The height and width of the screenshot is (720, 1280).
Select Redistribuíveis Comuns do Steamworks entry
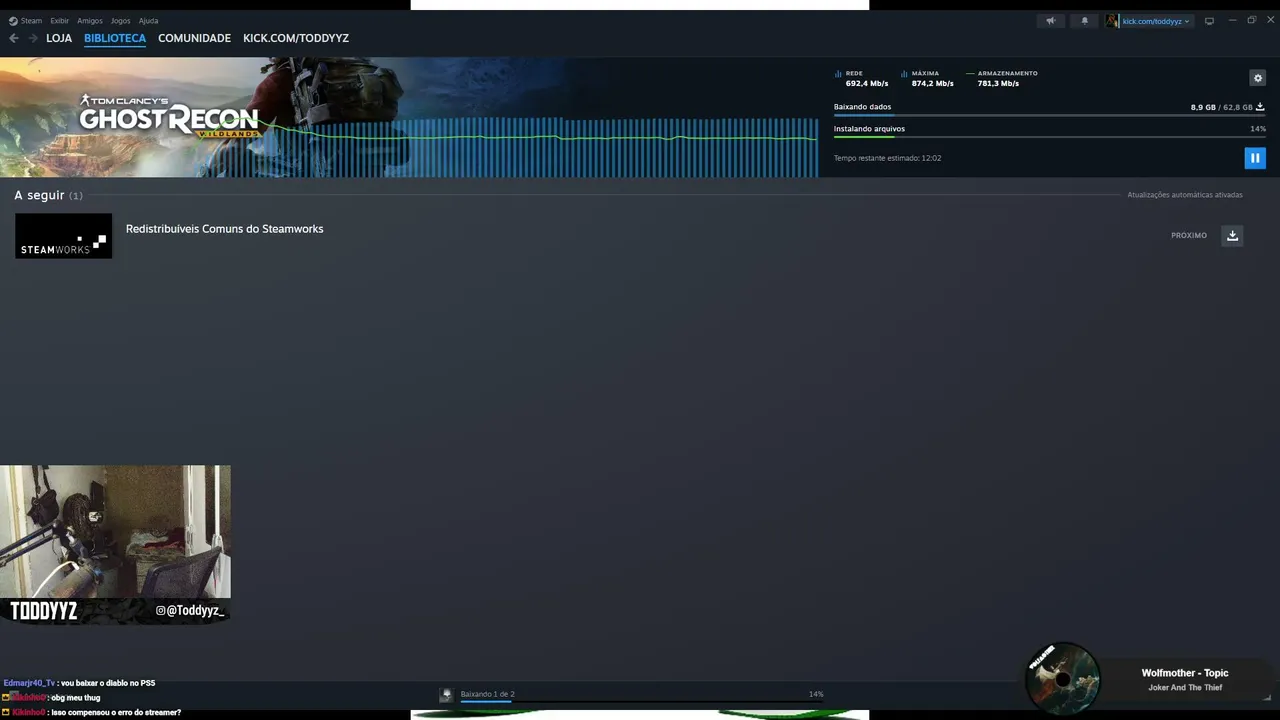tap(225, 229)
